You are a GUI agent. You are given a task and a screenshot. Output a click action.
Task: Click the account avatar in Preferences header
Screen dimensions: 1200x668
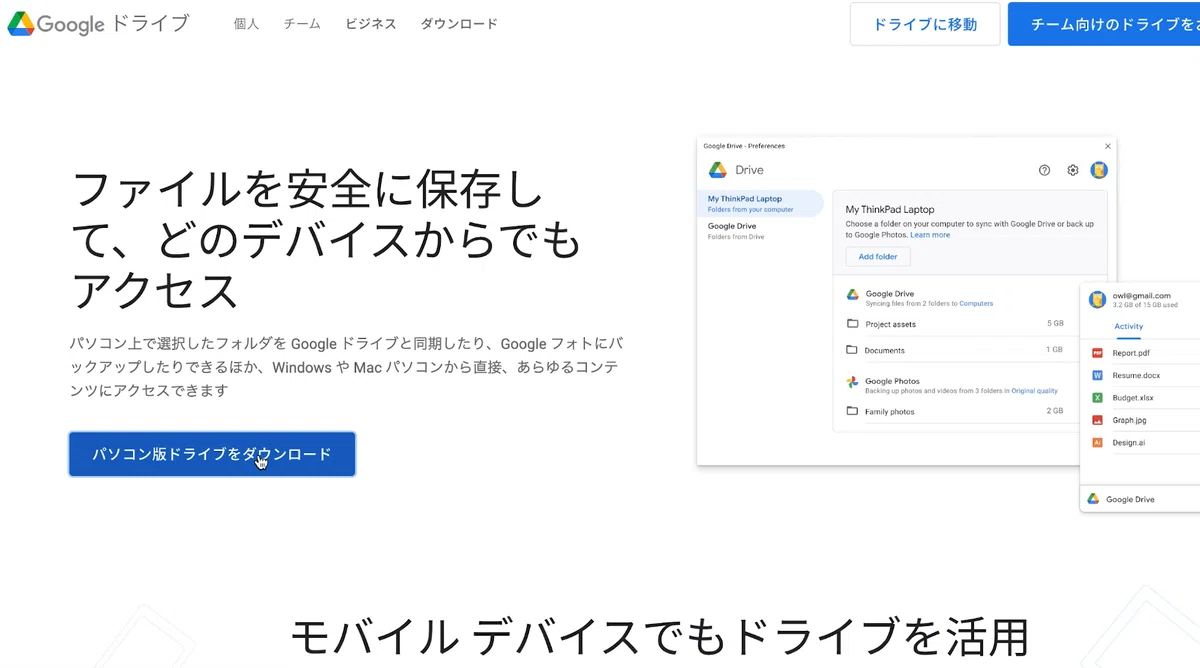1099,170
